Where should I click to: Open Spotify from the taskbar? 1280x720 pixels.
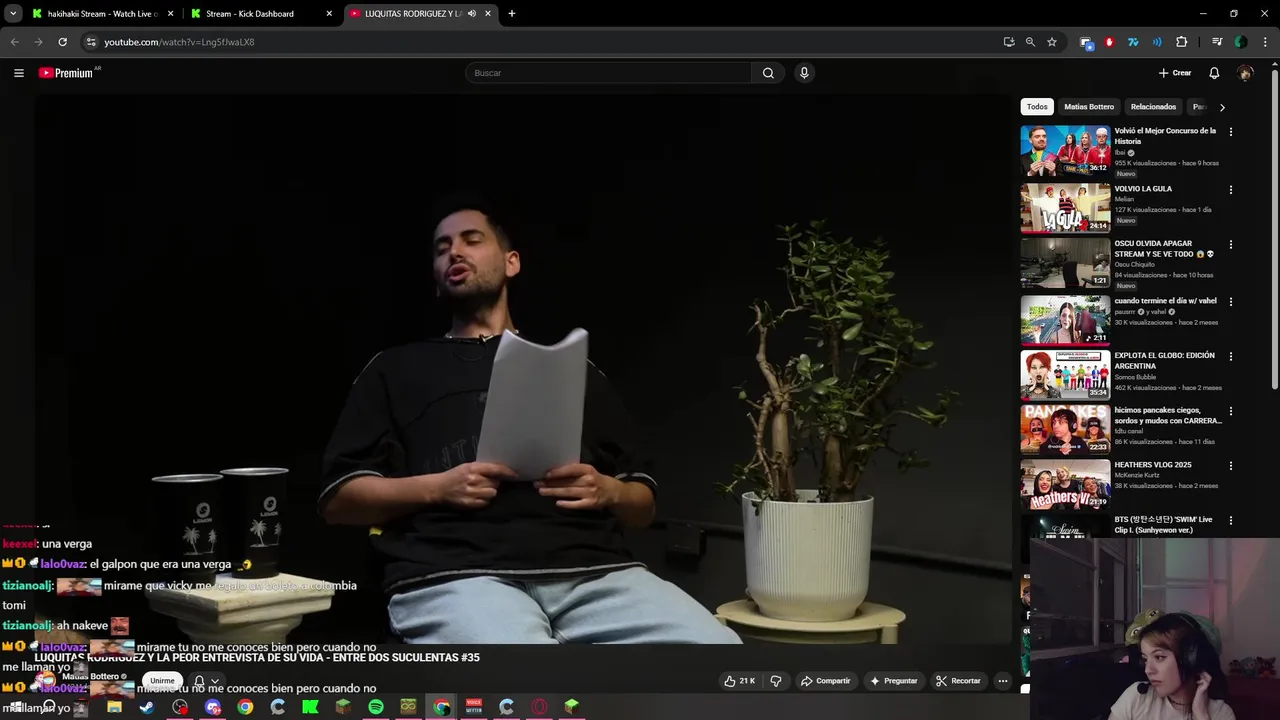coord(376,707)
